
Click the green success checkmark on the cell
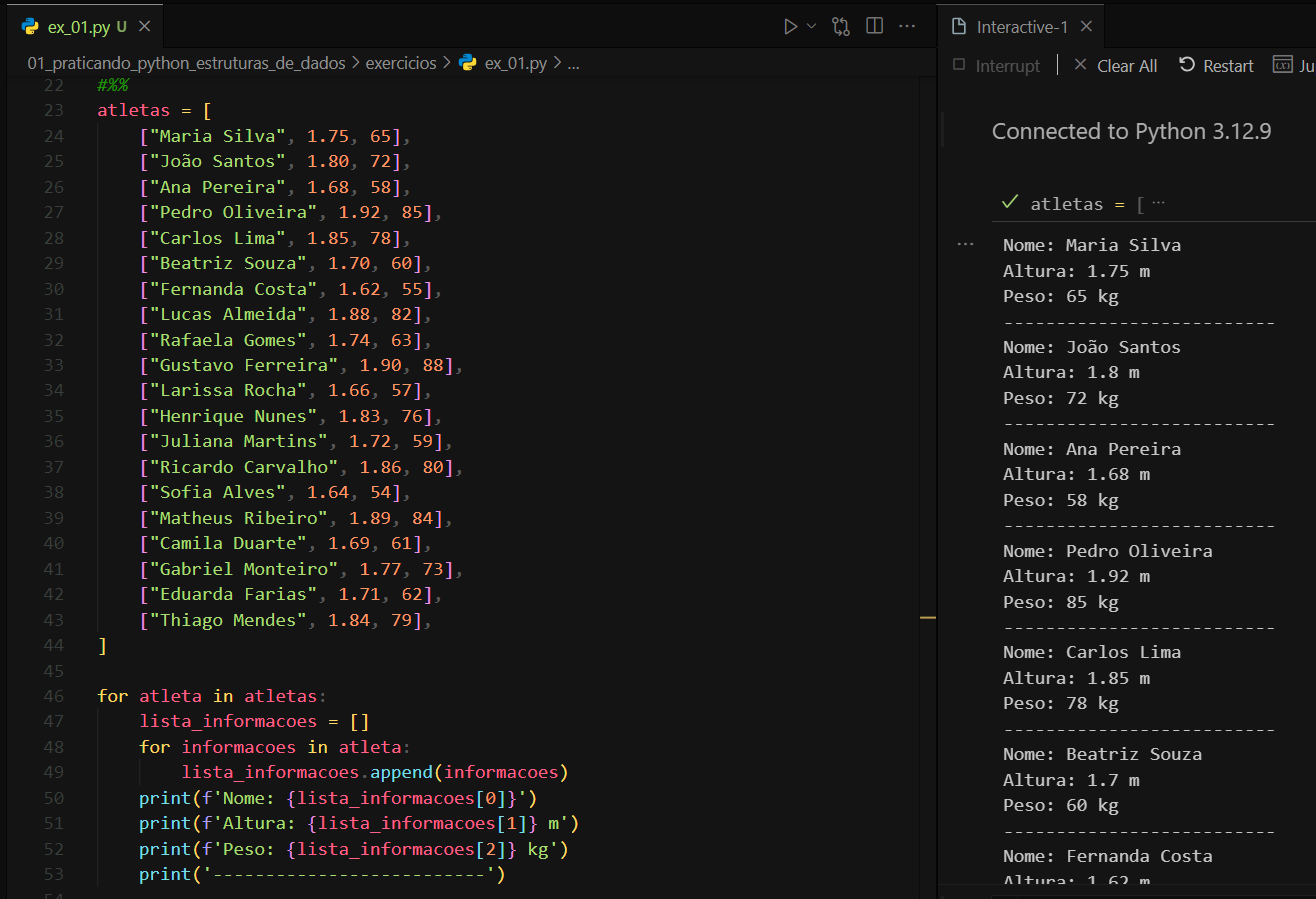pyautogui.click(x=1010, y=203)
